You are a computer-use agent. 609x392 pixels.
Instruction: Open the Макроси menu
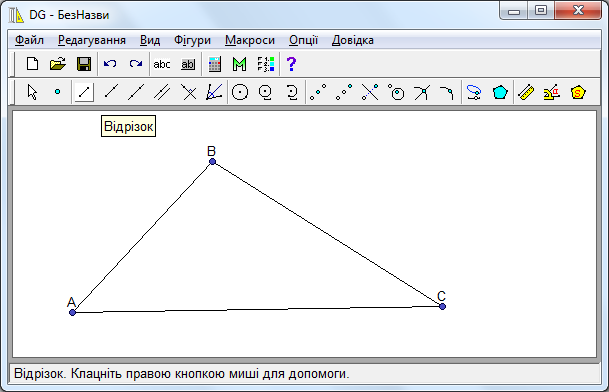pyautogui.click(x=250, y=40)
